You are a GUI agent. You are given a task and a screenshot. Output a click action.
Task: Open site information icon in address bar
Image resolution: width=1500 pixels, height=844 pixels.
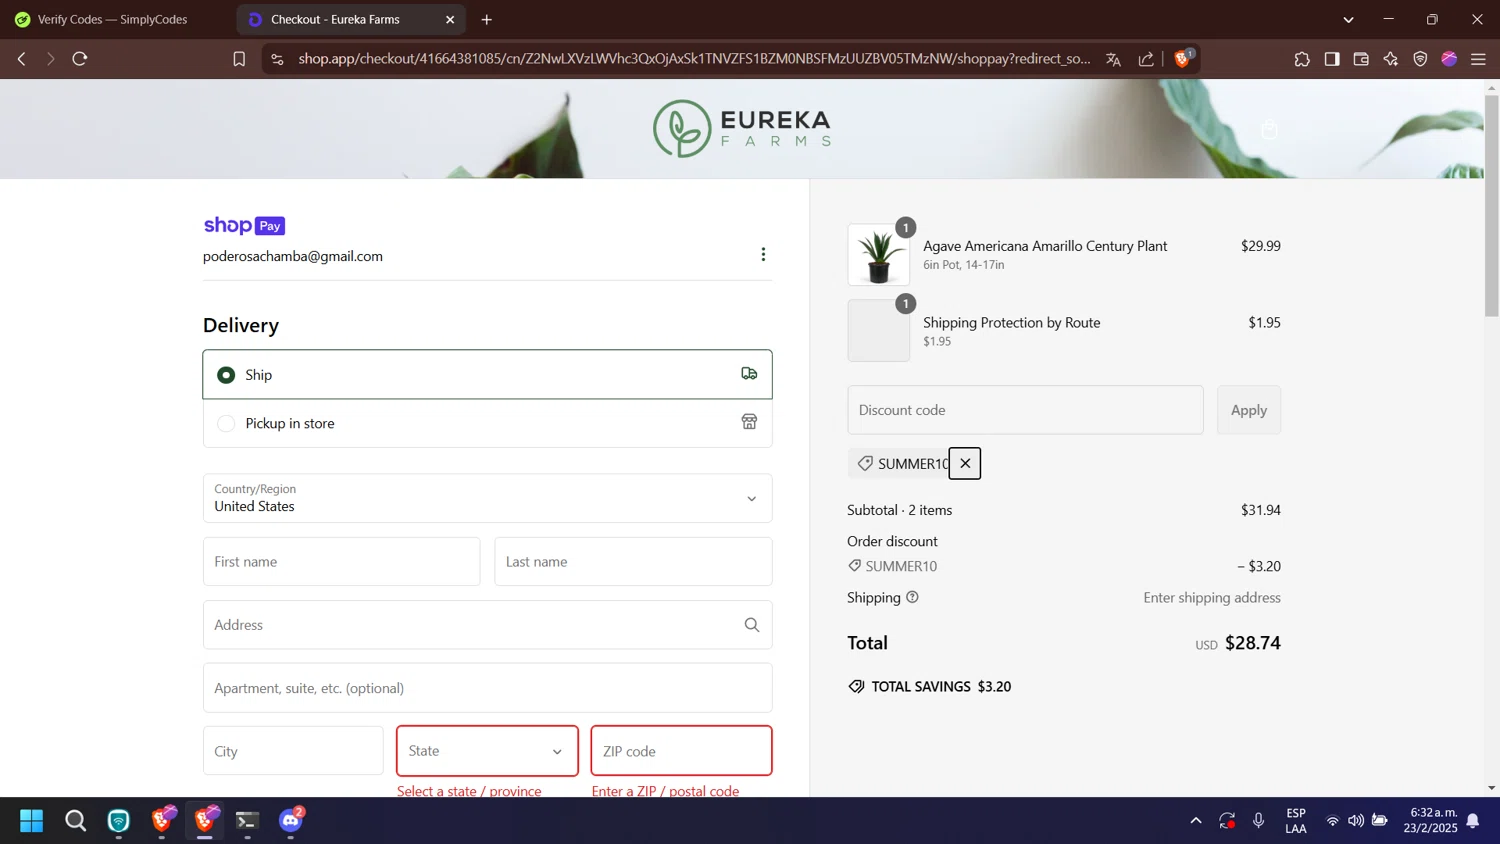point(278,59)
